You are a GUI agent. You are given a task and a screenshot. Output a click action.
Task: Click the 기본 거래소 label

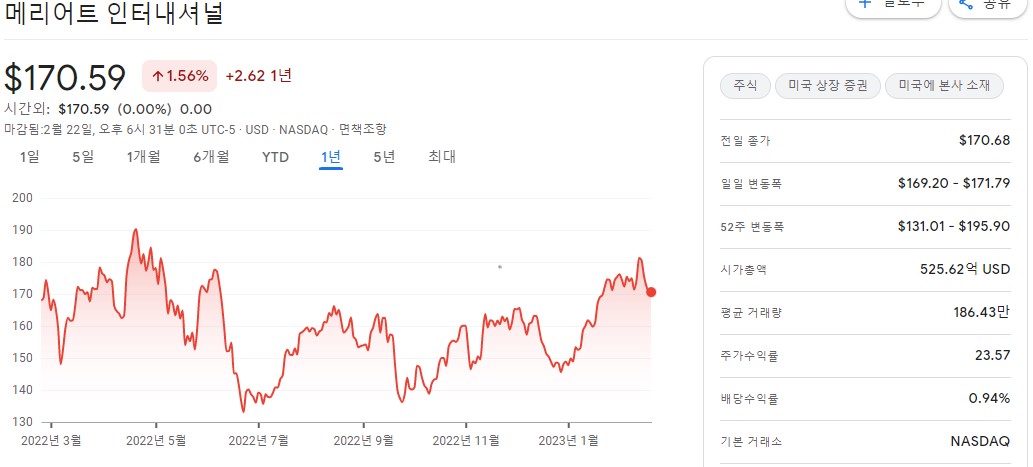pyautogui.click(x=751, y=441)
